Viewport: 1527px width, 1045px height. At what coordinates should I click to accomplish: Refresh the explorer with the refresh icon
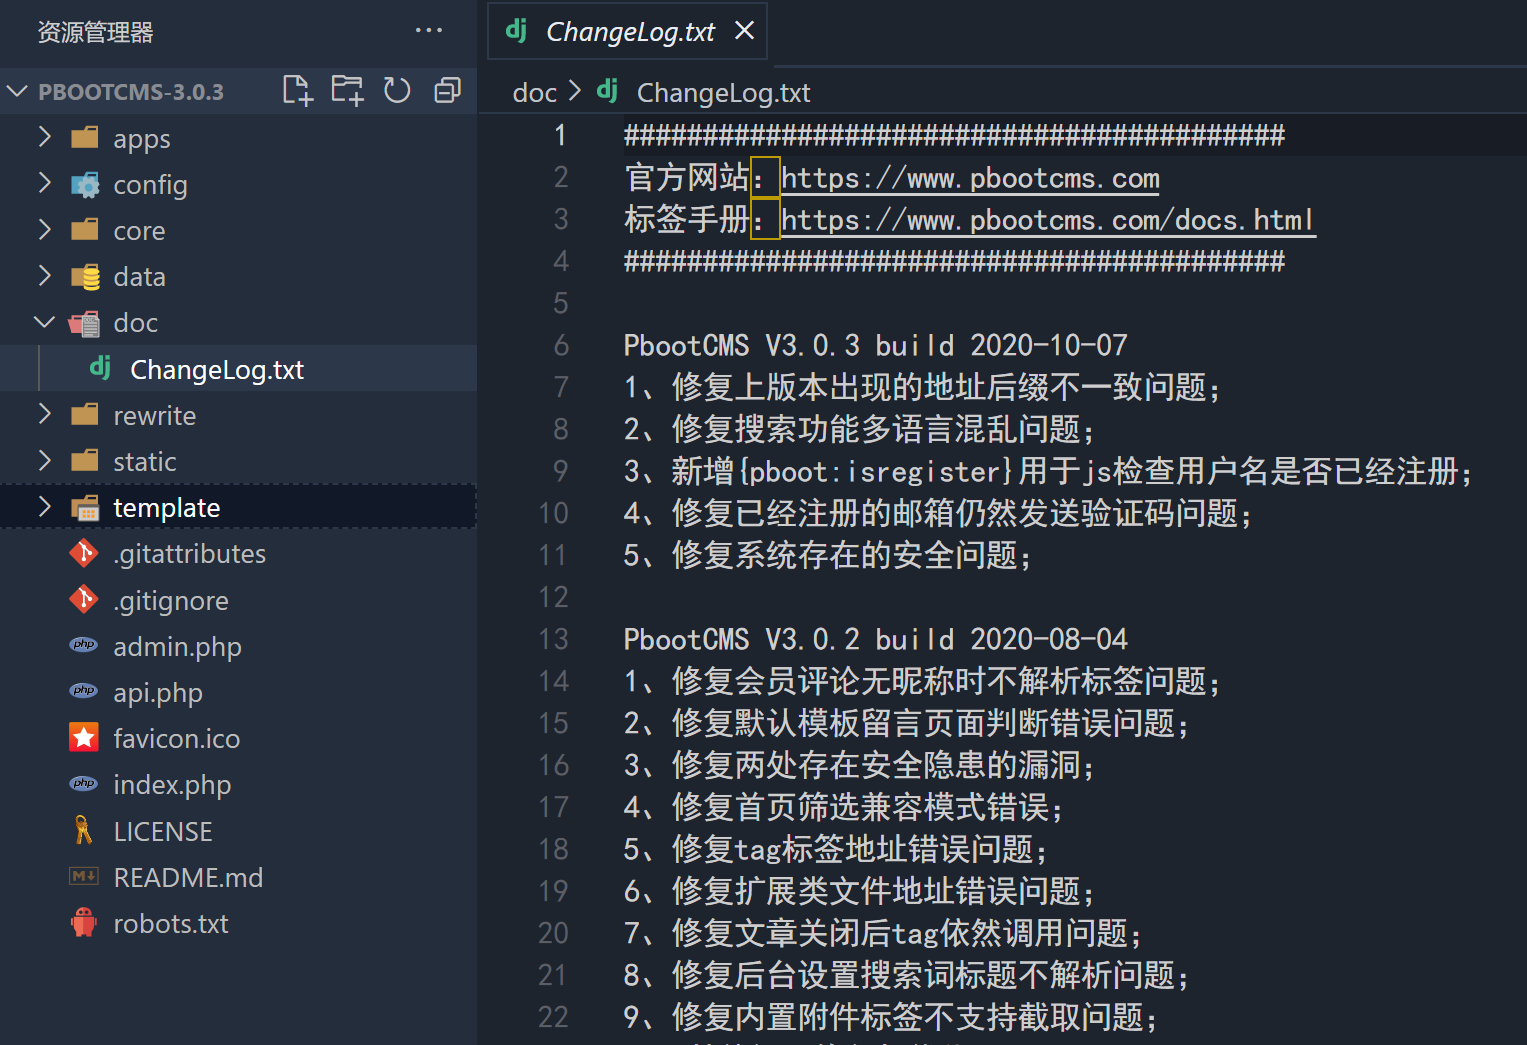tap(397, 91)
